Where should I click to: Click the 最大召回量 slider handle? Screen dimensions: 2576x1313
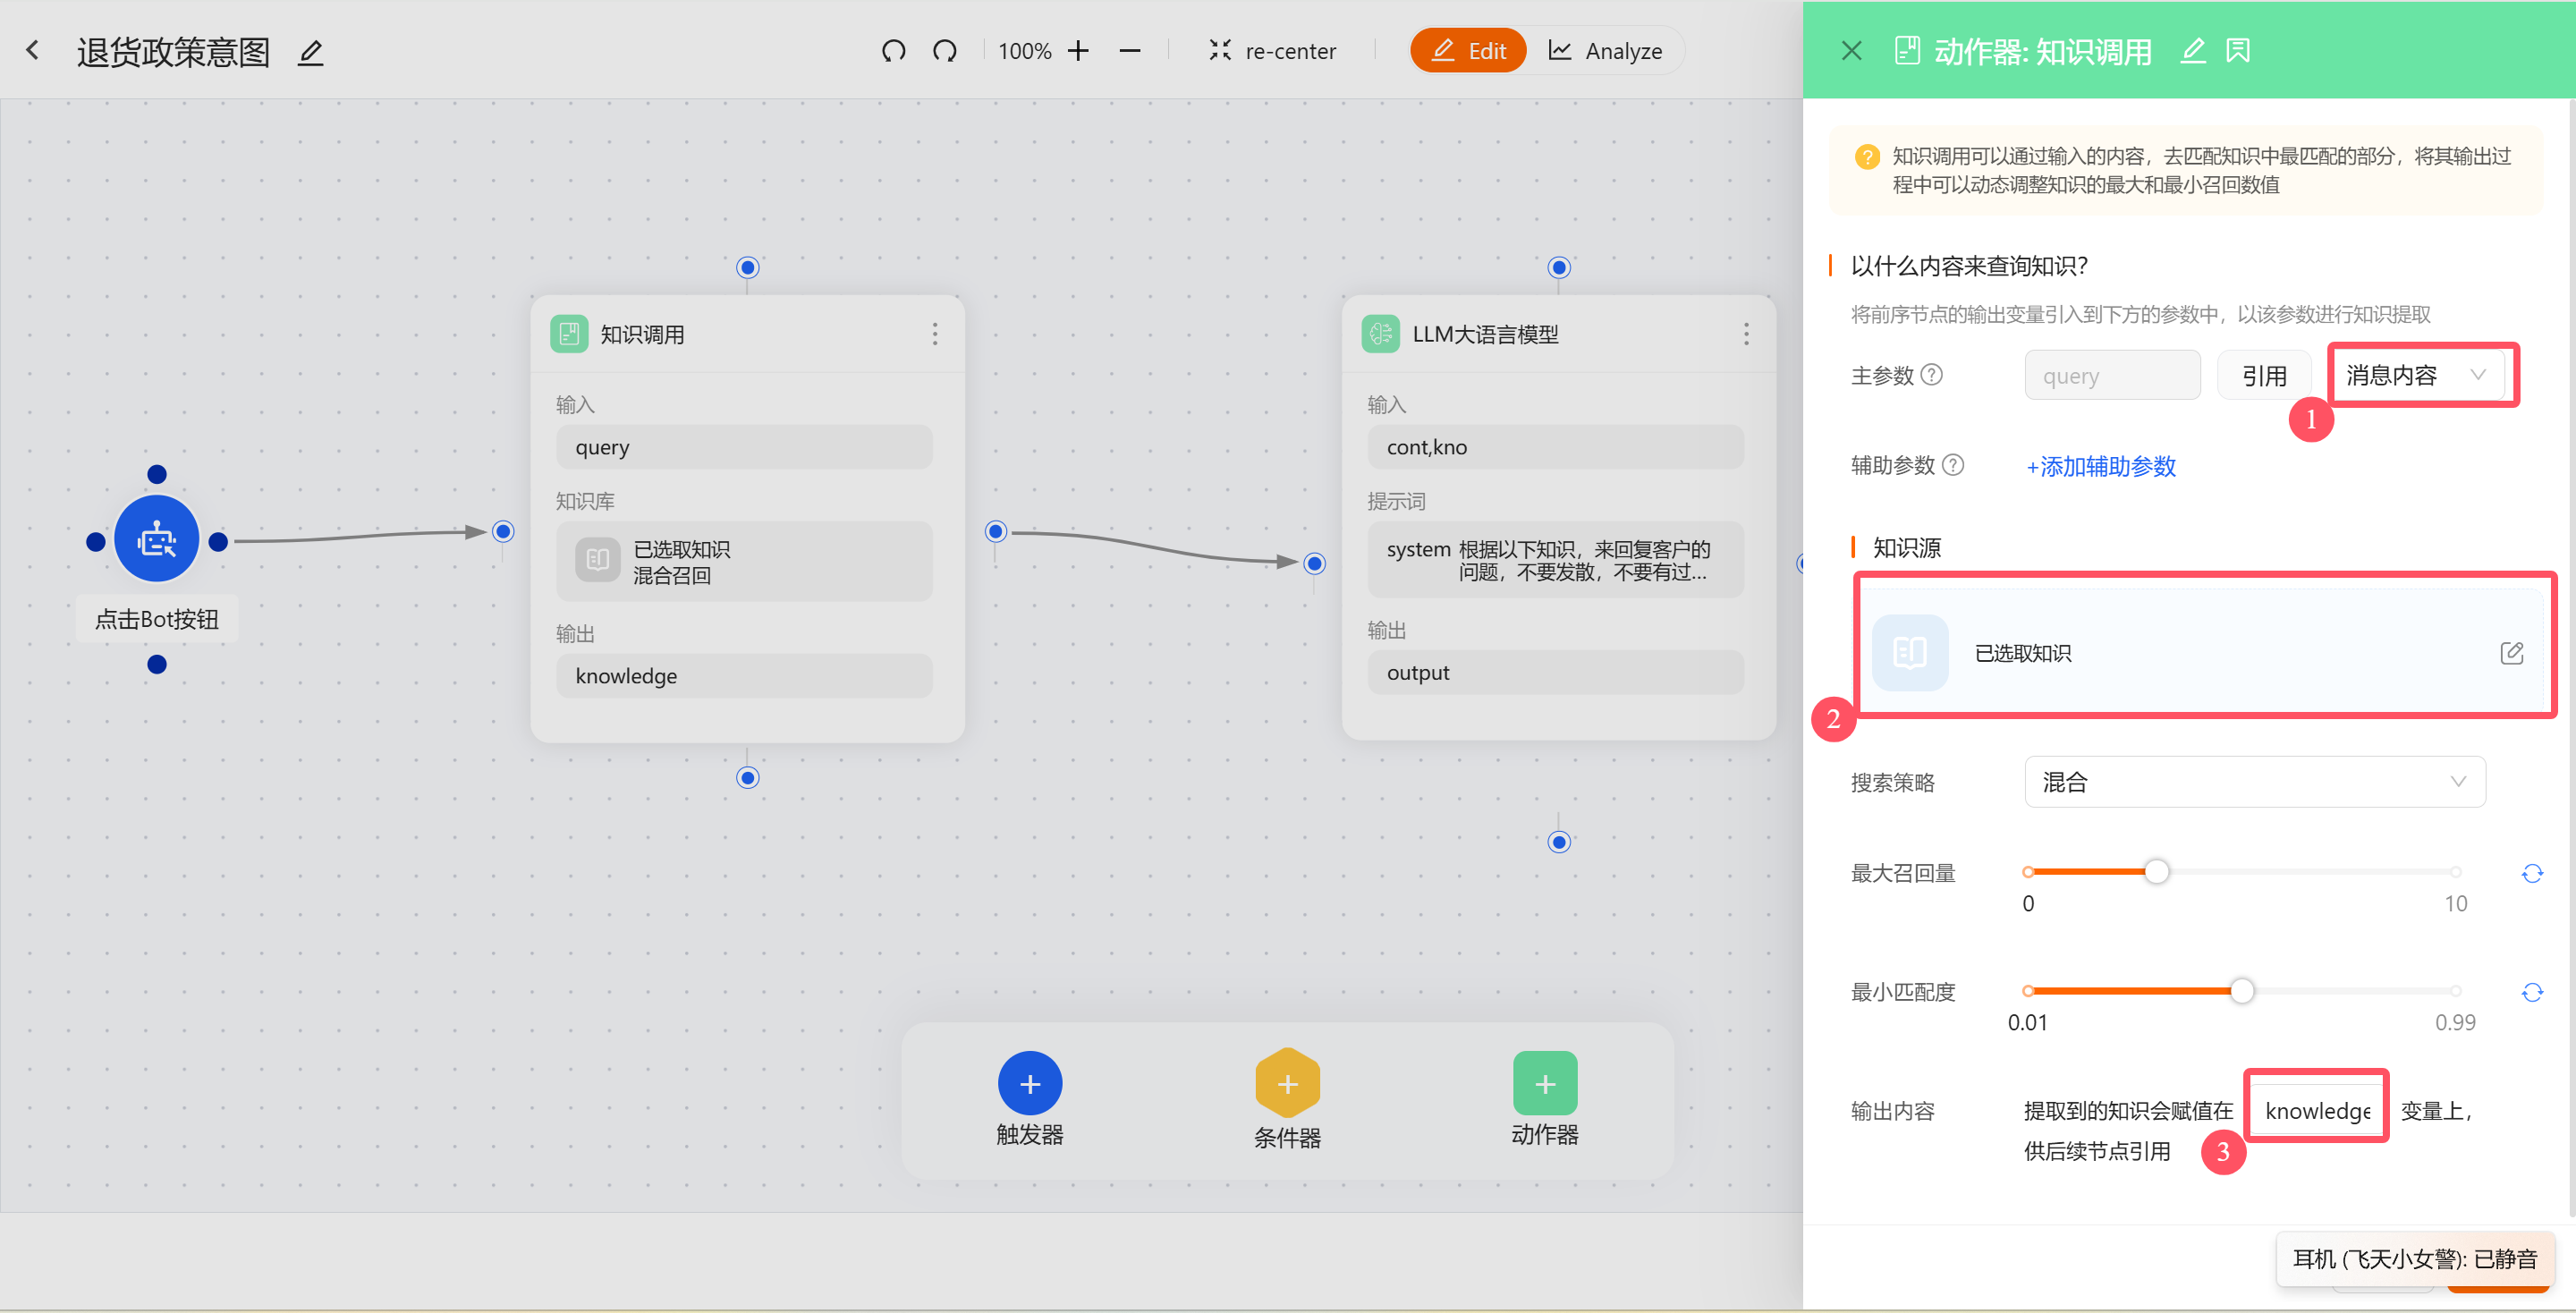pyautogui.click(x=2157, y=871)
